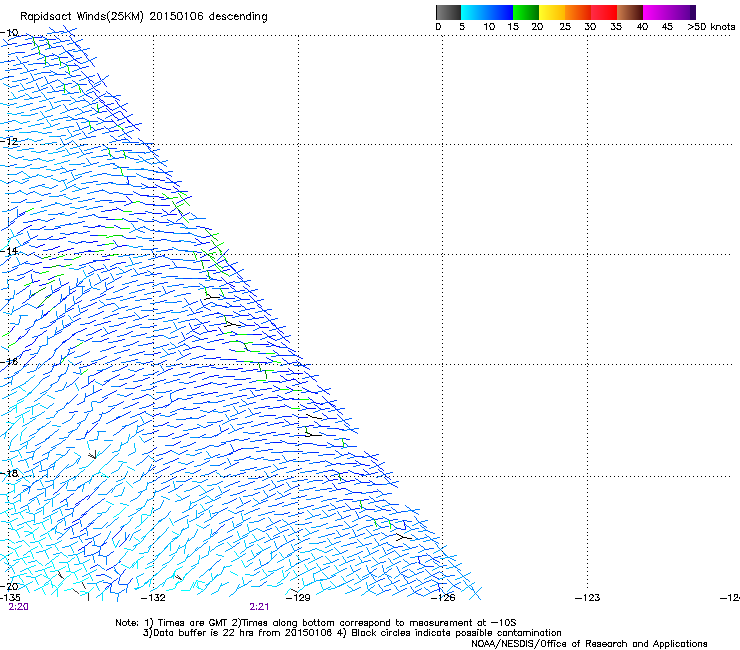Click the NOAA/NESDIS credit line
The width and height of the screenshot is (740, 650).
(589, 644)
